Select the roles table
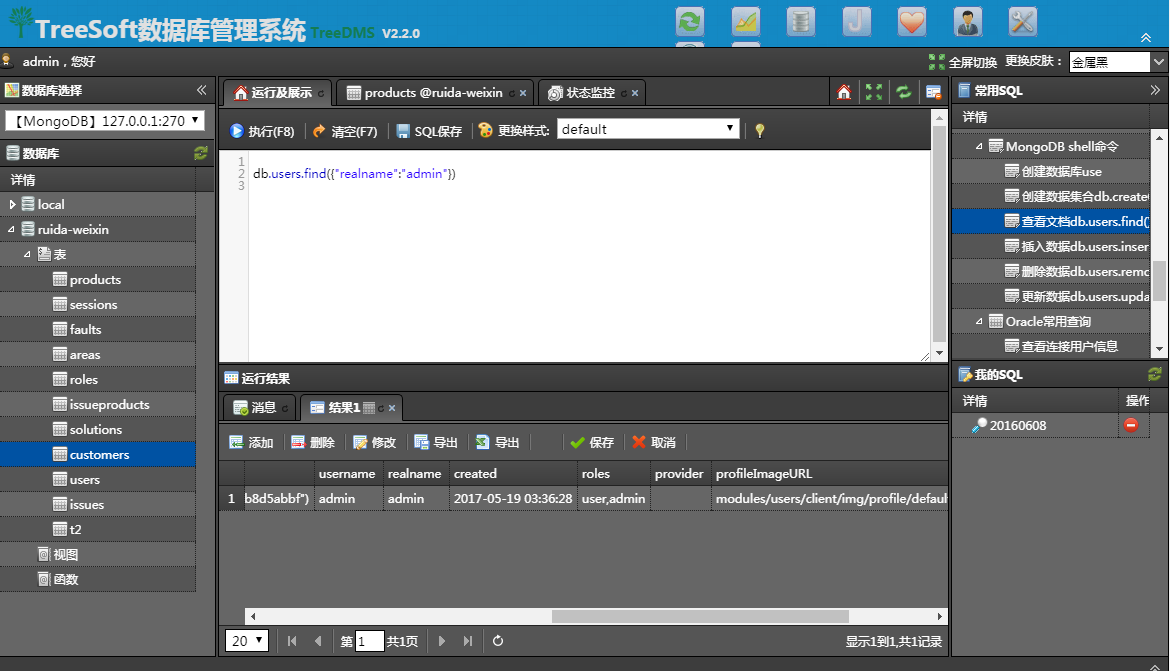This screenshot has width=1170, height=671. point(84,380)
